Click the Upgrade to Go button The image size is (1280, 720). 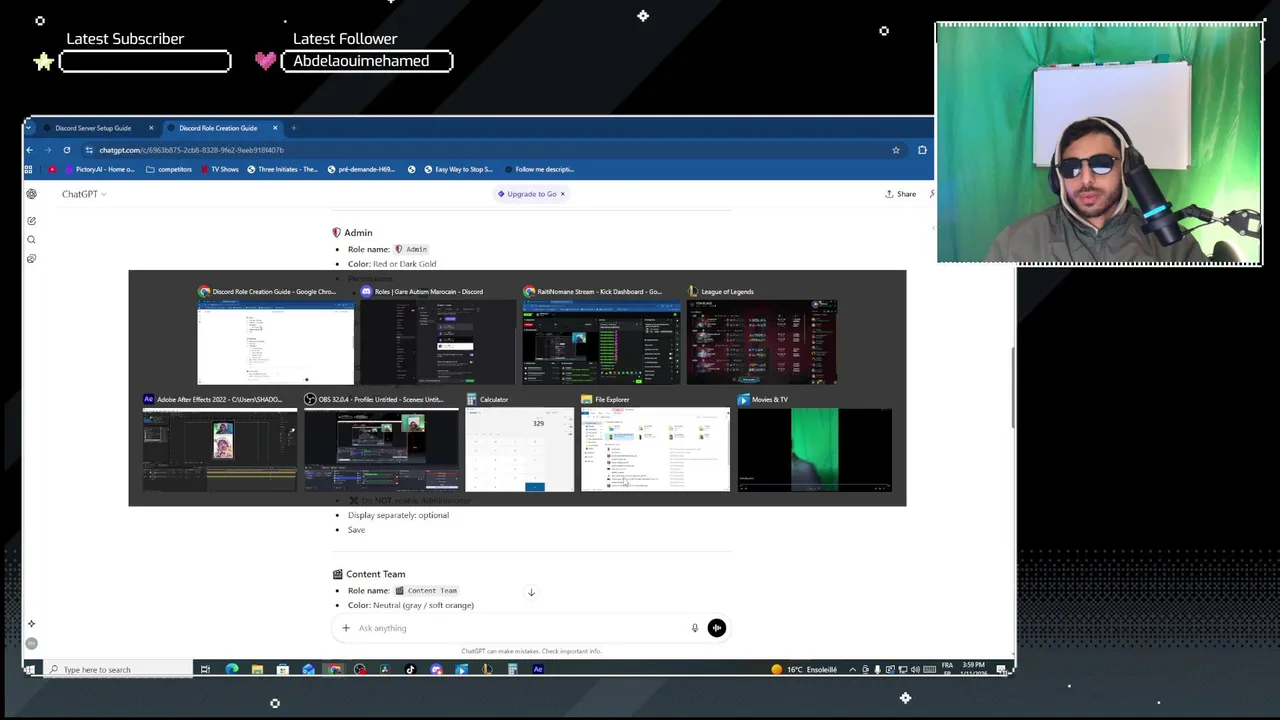pos(527,194)
